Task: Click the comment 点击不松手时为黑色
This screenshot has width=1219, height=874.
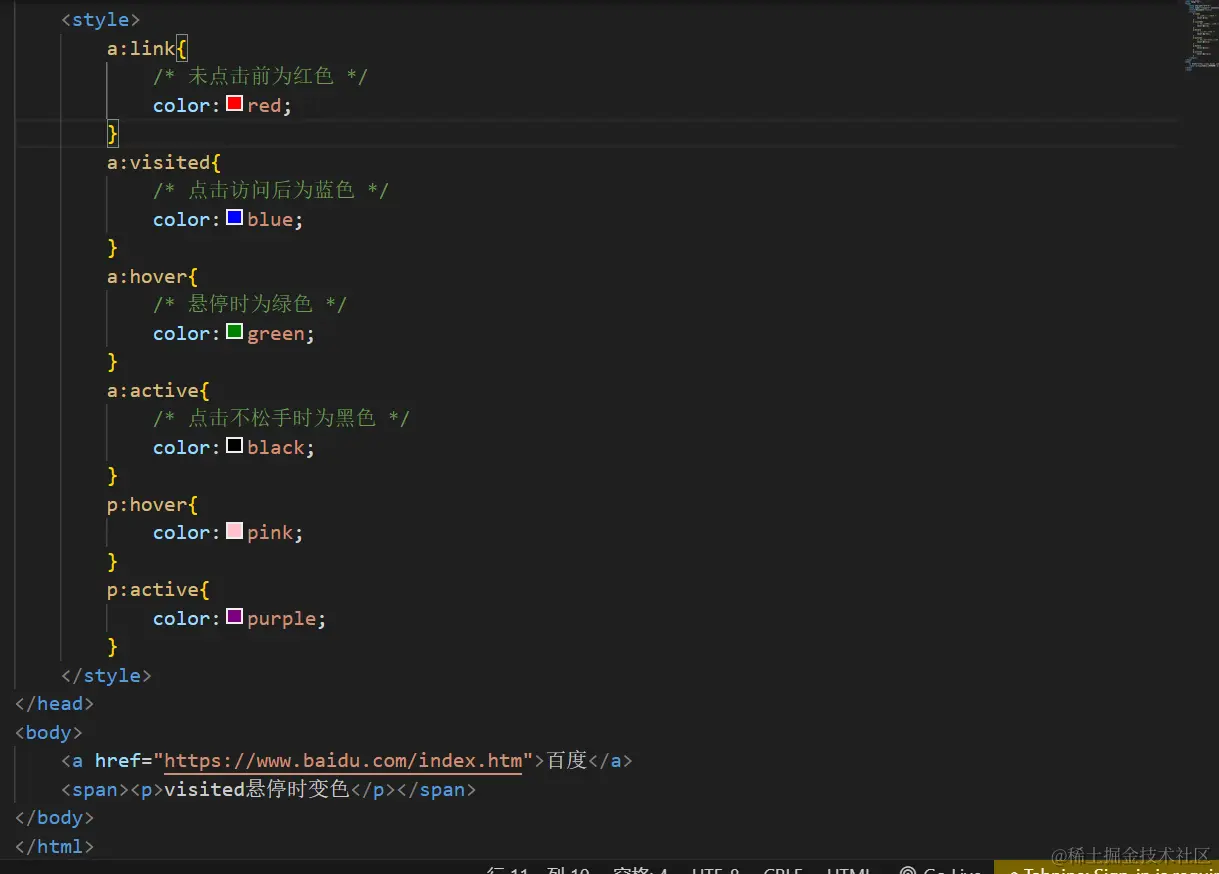Action: click(282, 418)
